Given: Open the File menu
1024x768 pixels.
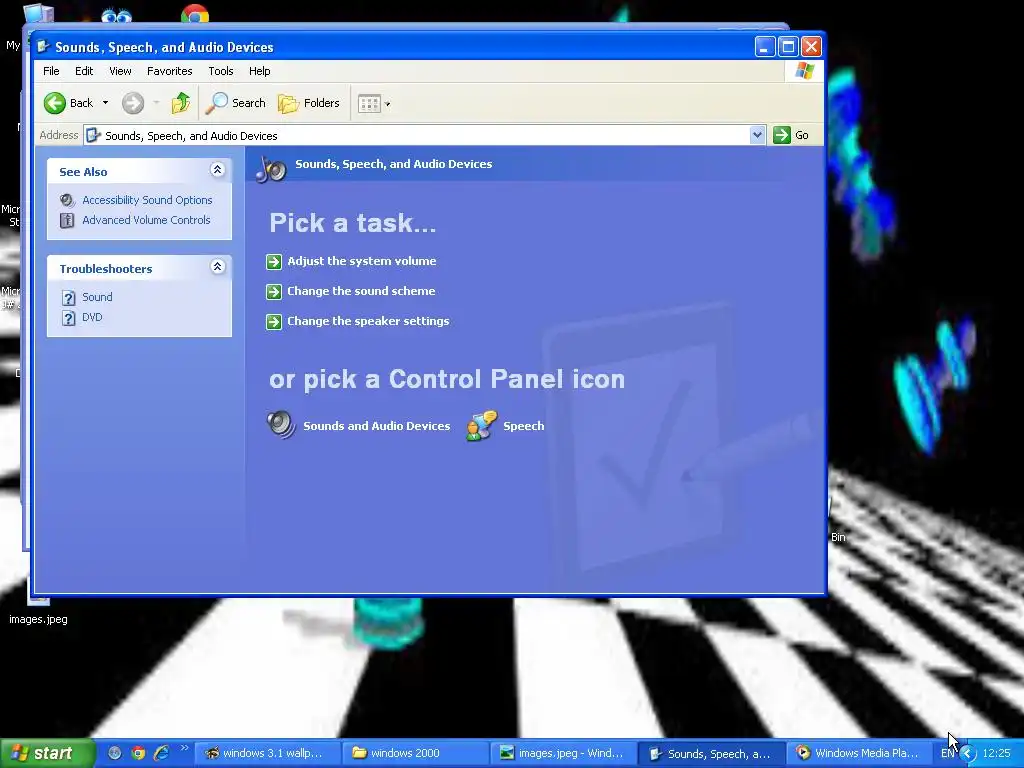Looking at the screenshot, I should tap(51, 71).
